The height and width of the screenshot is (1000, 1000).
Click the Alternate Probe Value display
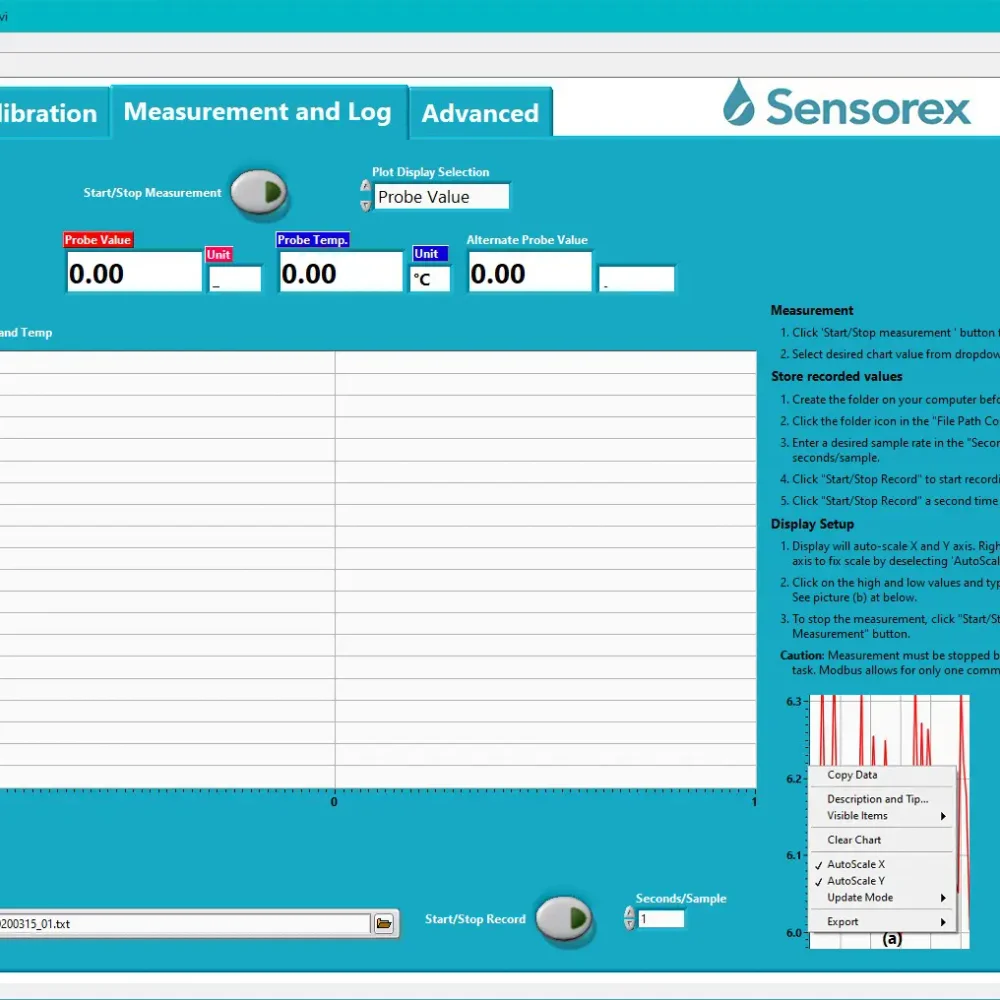(529, 273)
